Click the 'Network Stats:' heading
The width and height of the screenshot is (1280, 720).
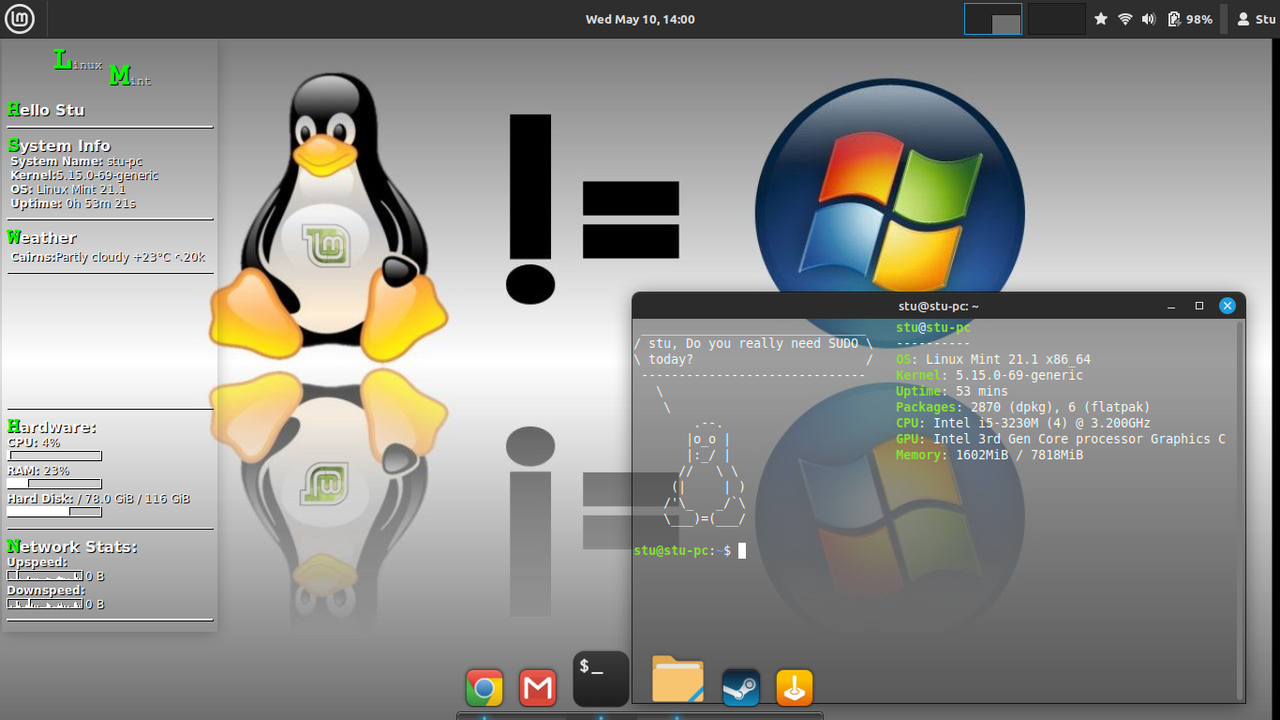tap(72, 546)
